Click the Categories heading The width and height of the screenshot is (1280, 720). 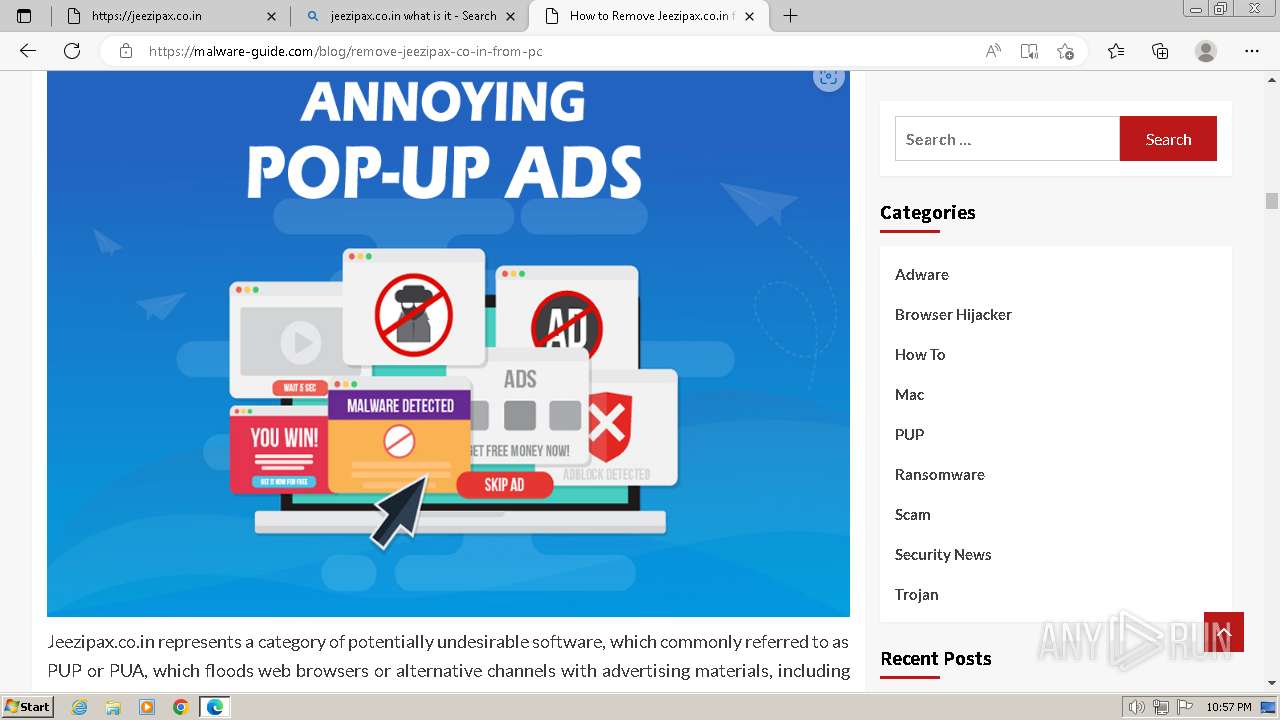click(928, 212)
